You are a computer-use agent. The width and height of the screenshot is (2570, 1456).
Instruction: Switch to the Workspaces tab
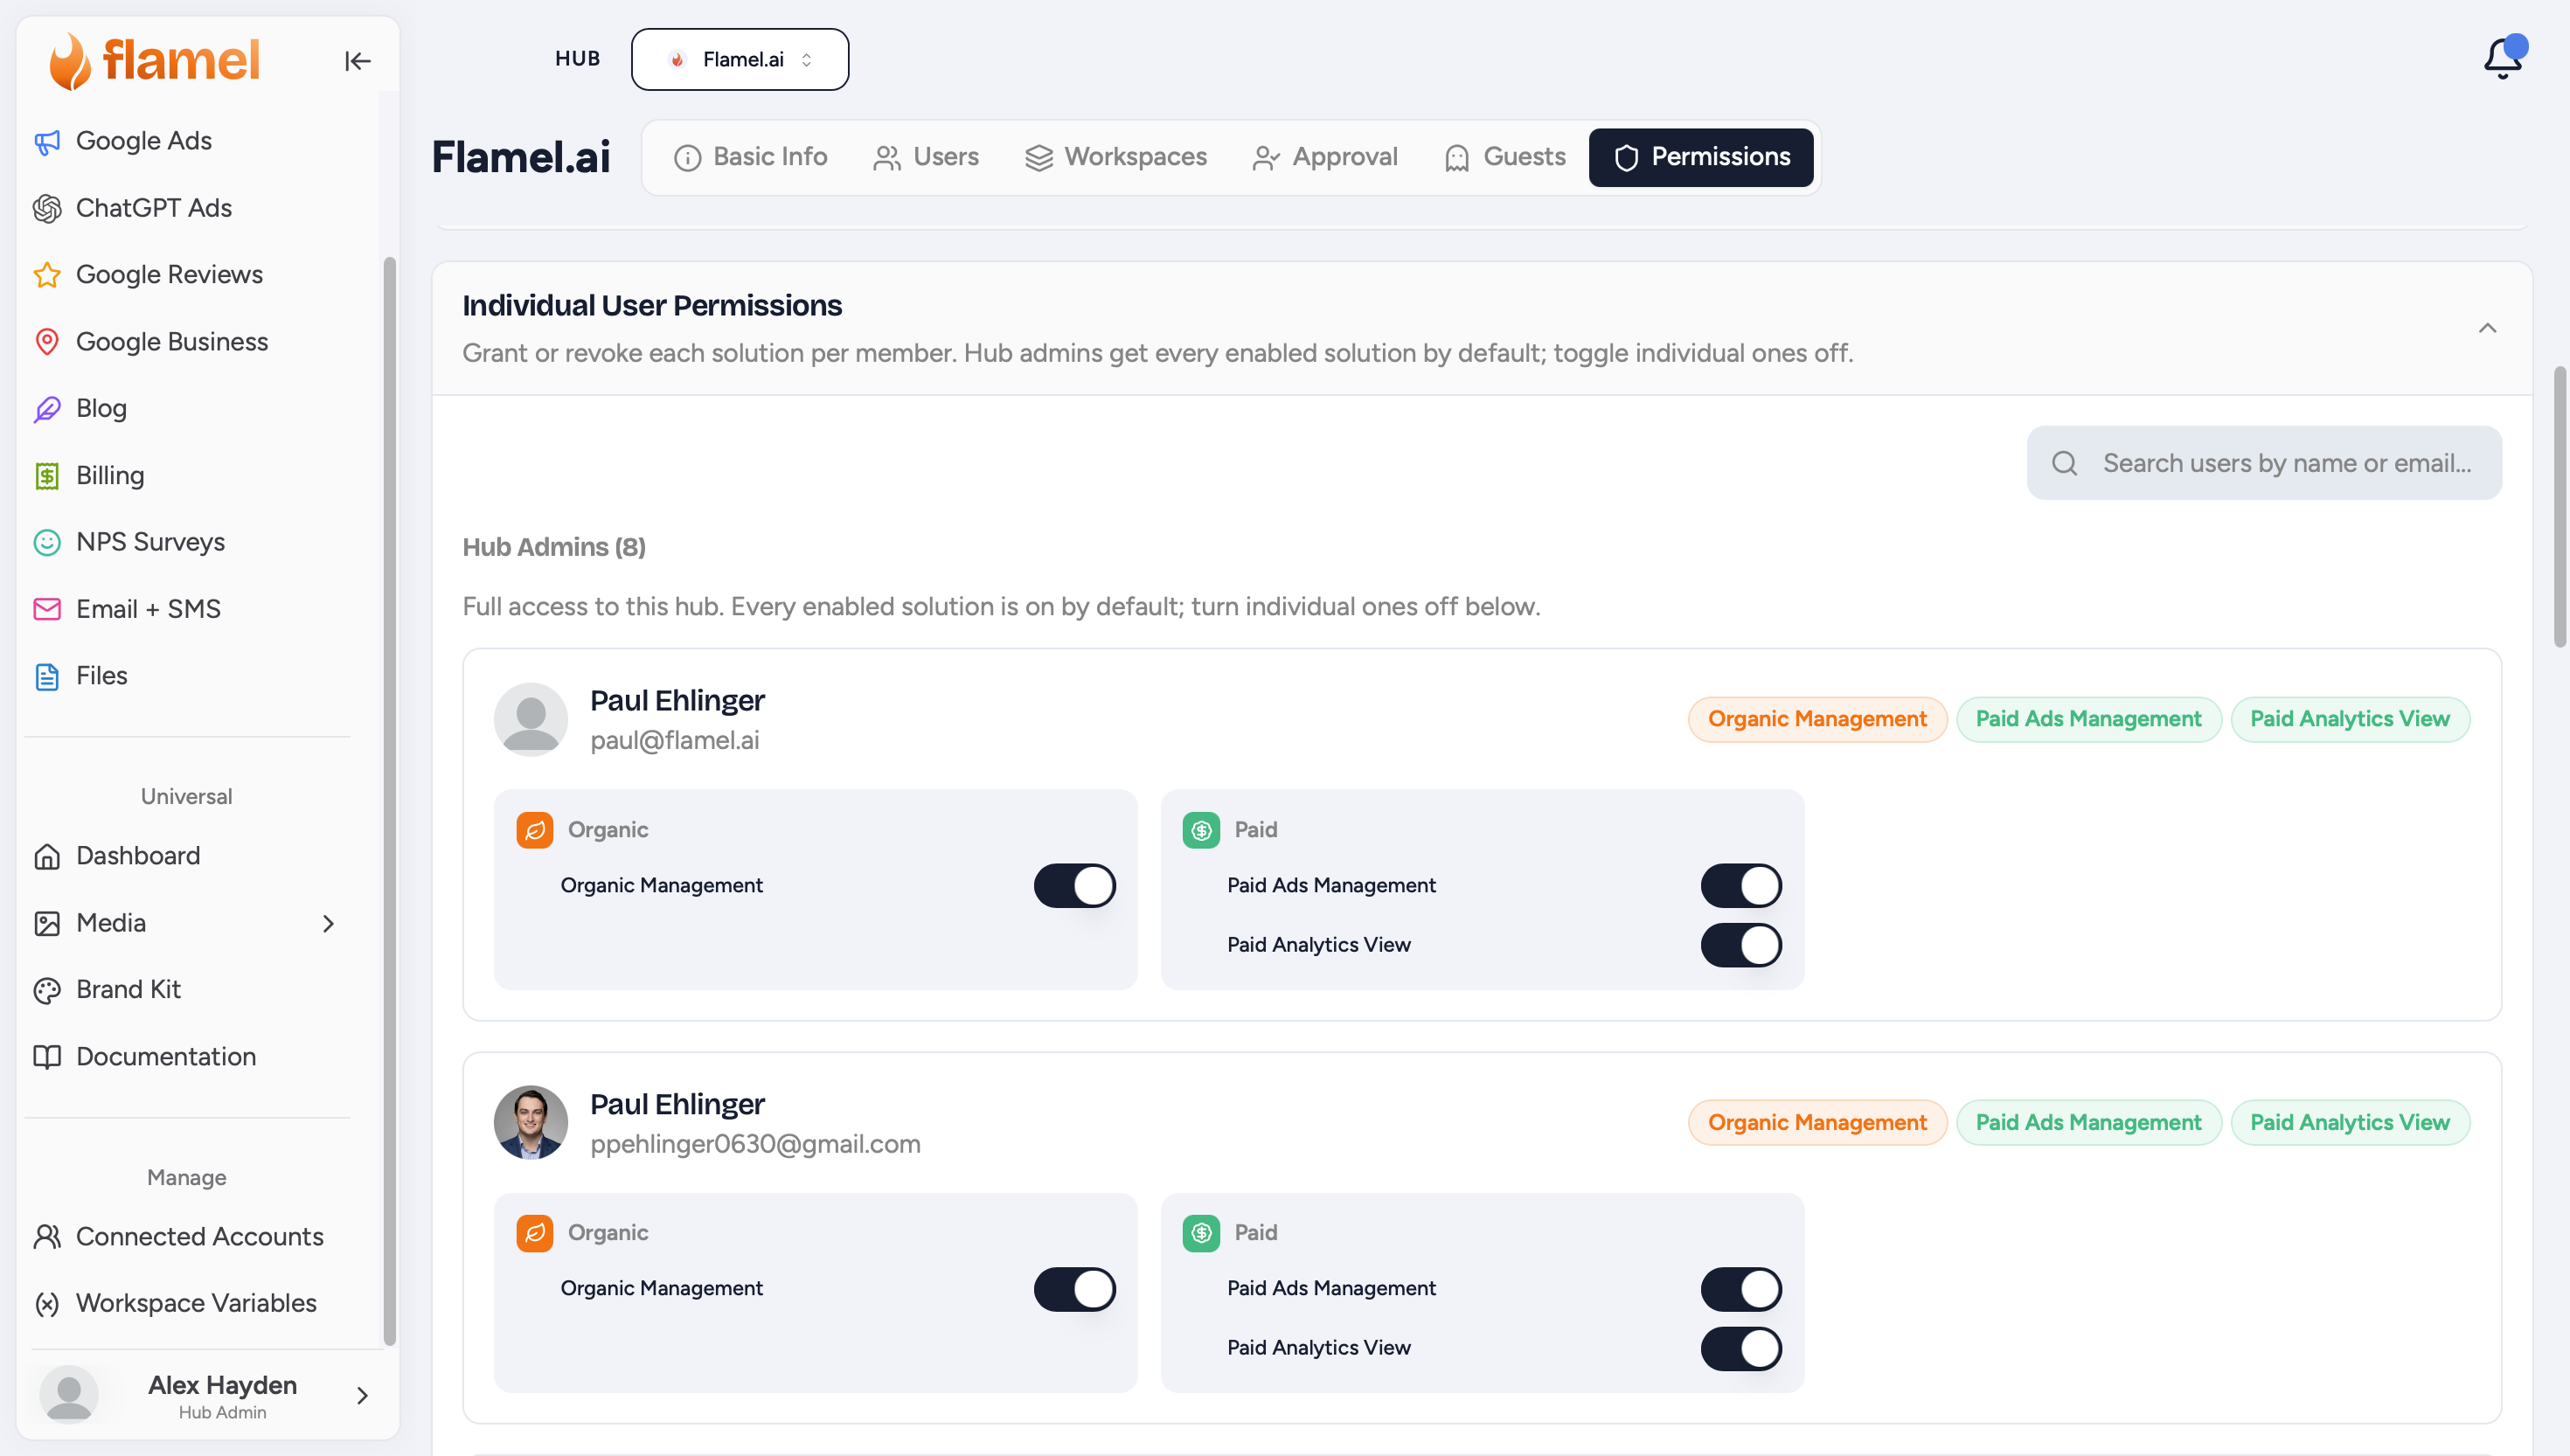coord(1116,157)
